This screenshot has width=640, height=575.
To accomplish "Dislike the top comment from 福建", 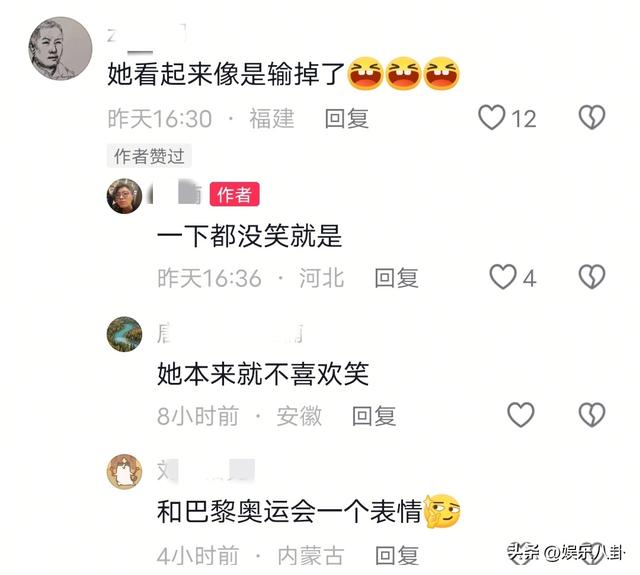I will 592,118.
